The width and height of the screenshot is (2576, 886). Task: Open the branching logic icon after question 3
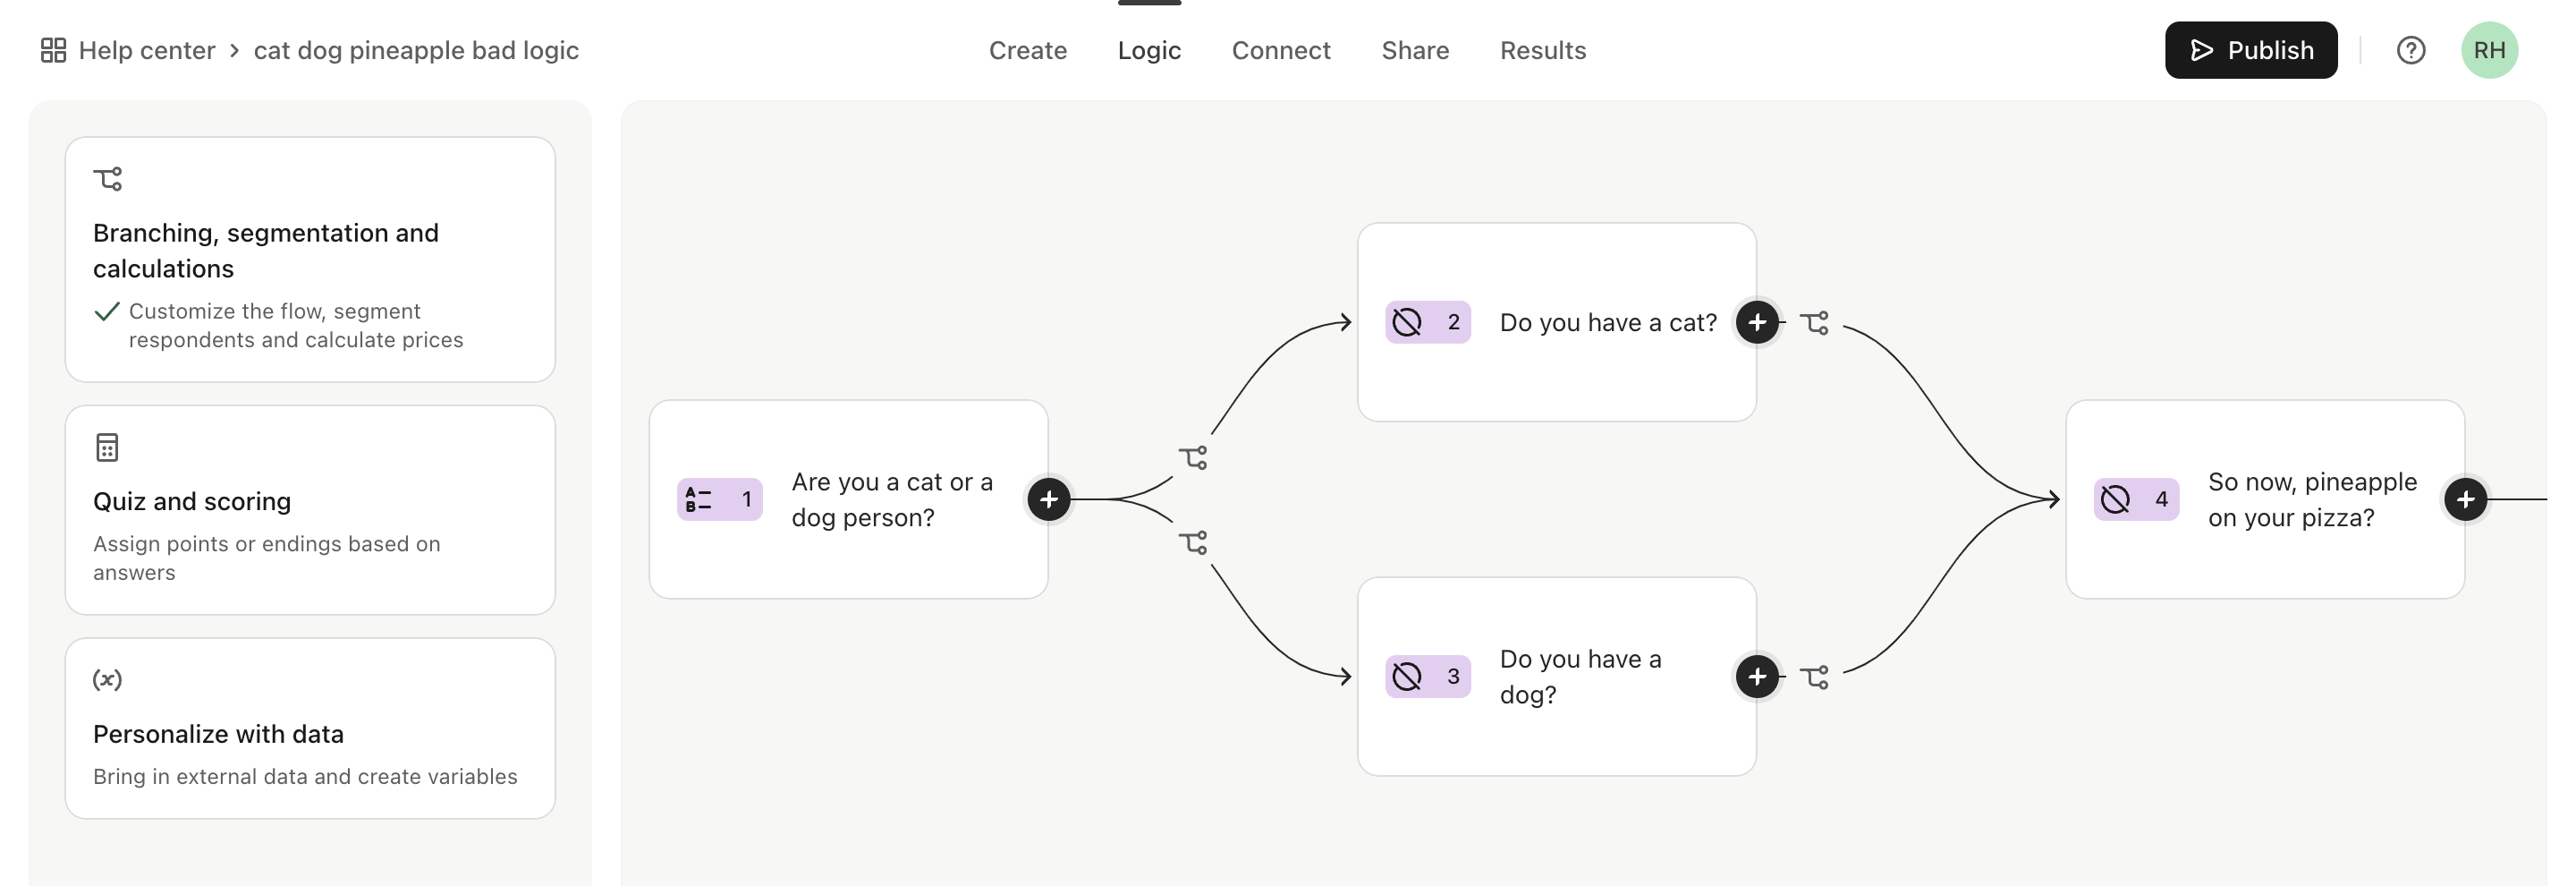point(1815,677)
